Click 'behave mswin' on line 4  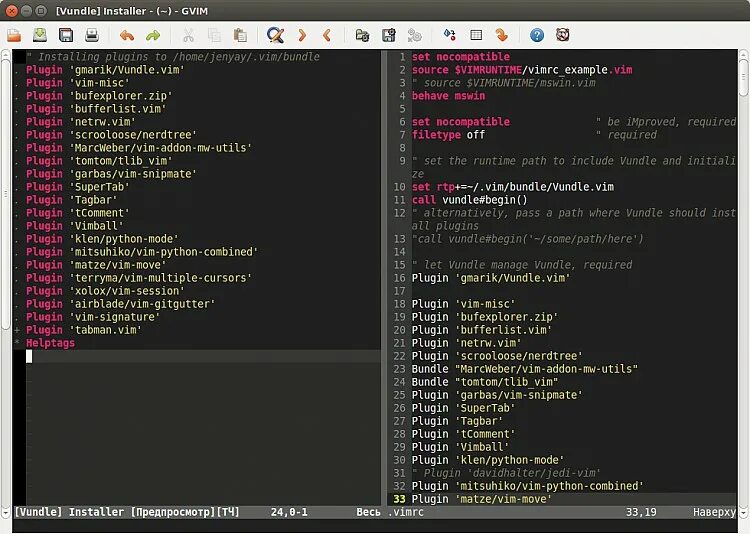pyautogui.click(x=448, y=96)
